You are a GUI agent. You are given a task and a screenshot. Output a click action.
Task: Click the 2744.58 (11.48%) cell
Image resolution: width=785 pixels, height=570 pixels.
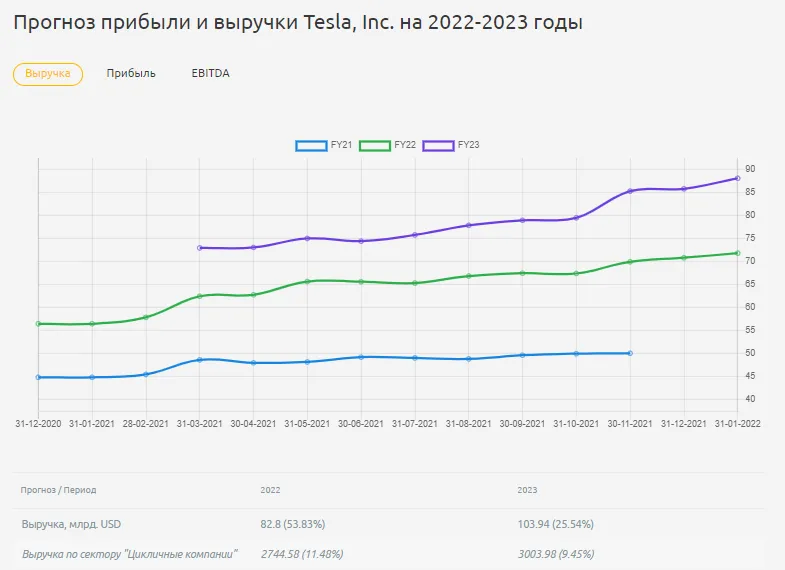click(x=302, y=554)
